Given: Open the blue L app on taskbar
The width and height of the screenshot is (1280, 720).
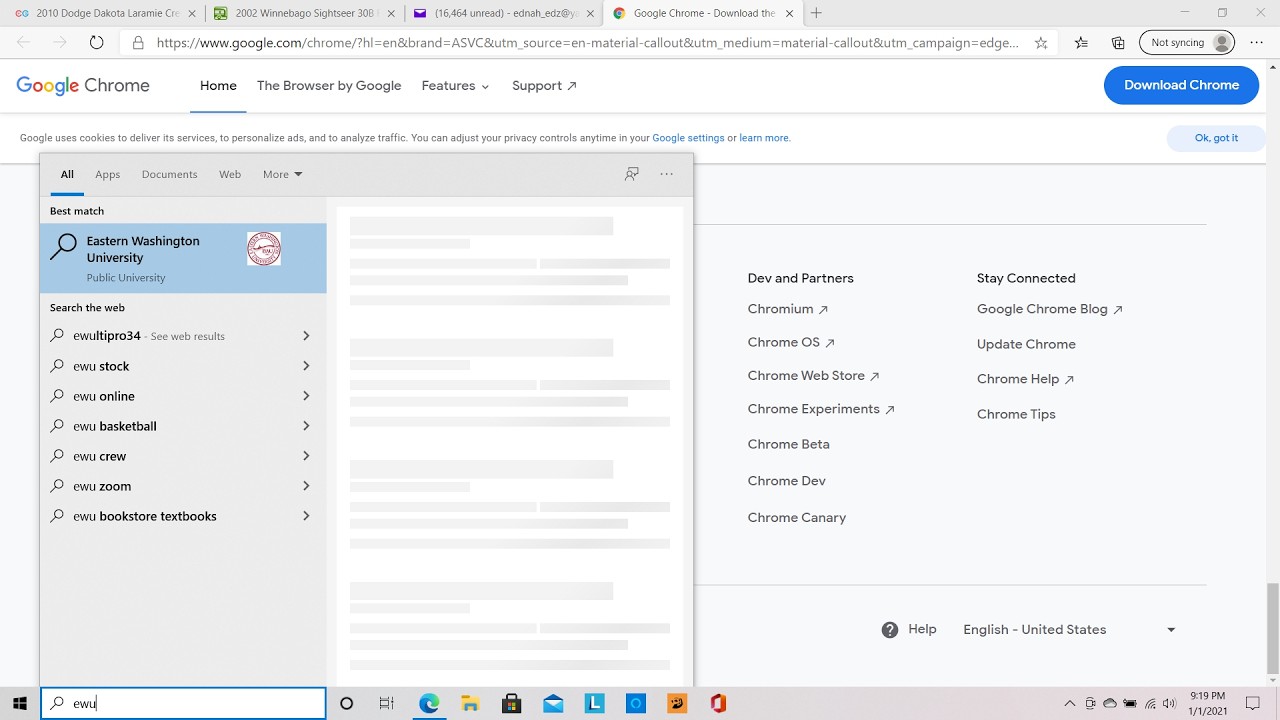Looking at the screenshot, I should [x=594, y=703].
